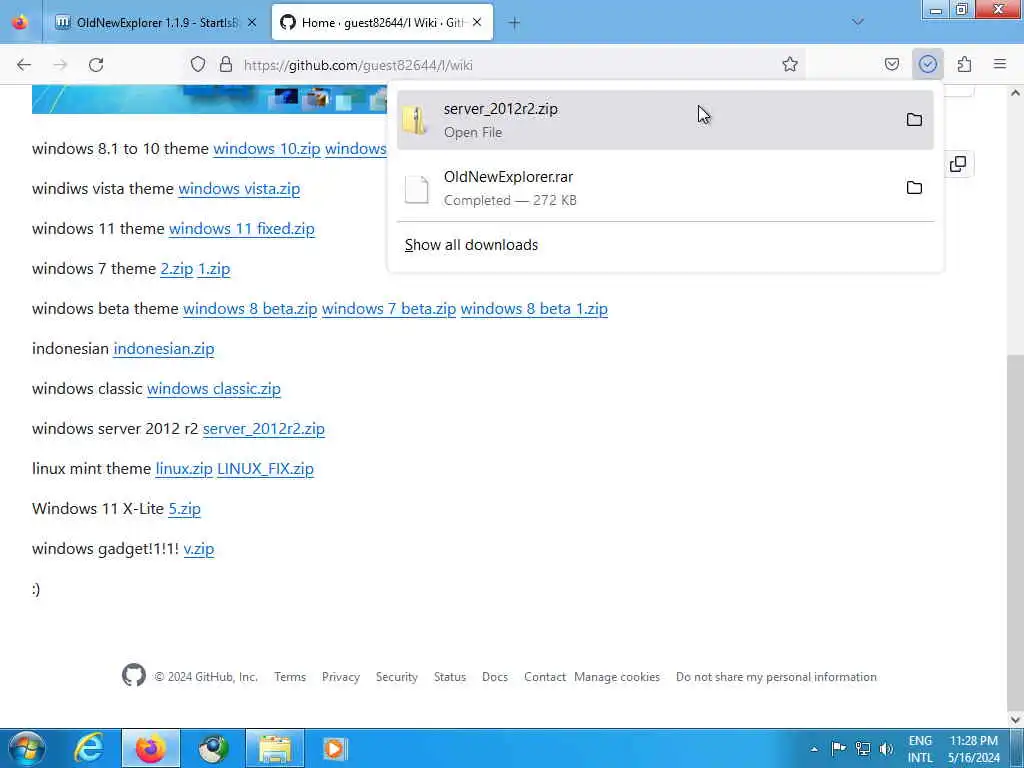Open the media player taskbar icon
Screen dimensions: 1024x768
tap(336, 748)
